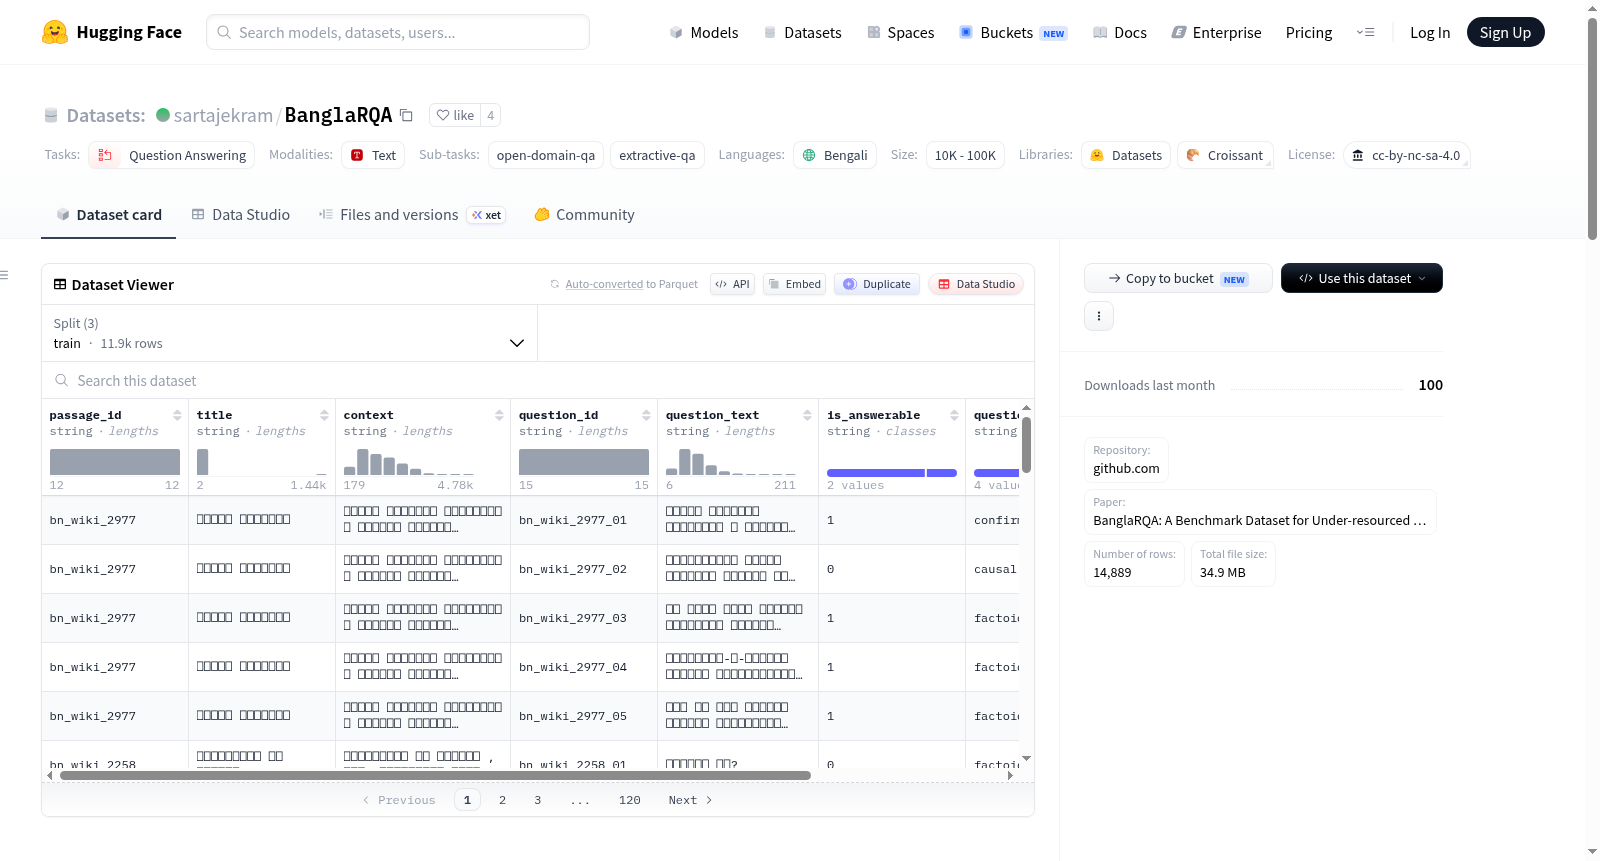Screen dimensions: 1600x861
Task: Click the heart like button
Action: (455, 115)
